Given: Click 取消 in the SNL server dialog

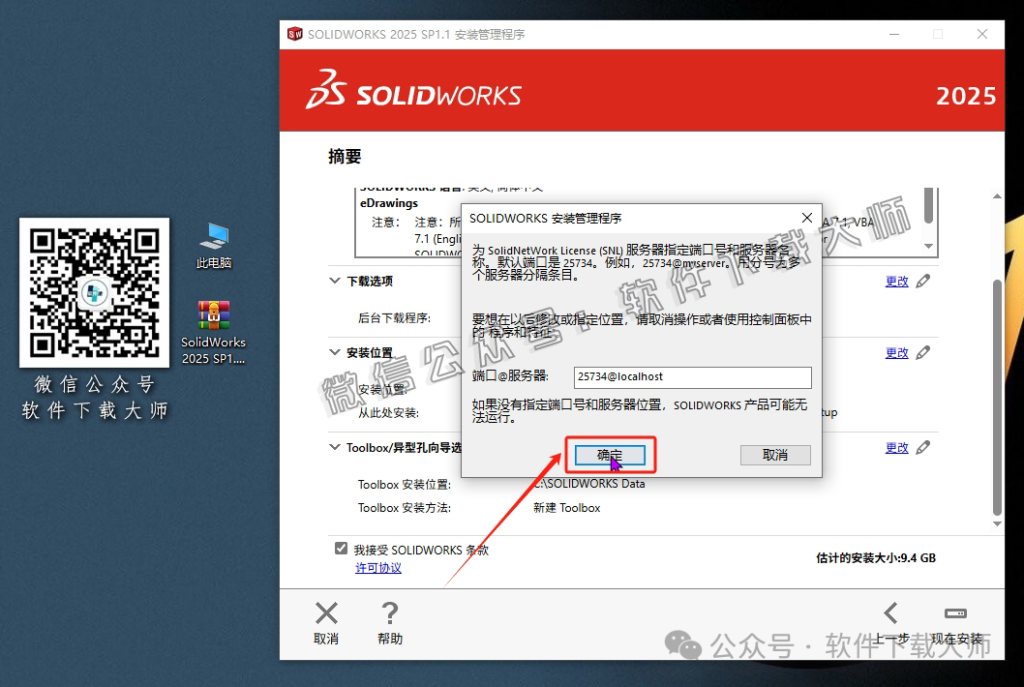Looking at the screenshot, I should [775, 455].
